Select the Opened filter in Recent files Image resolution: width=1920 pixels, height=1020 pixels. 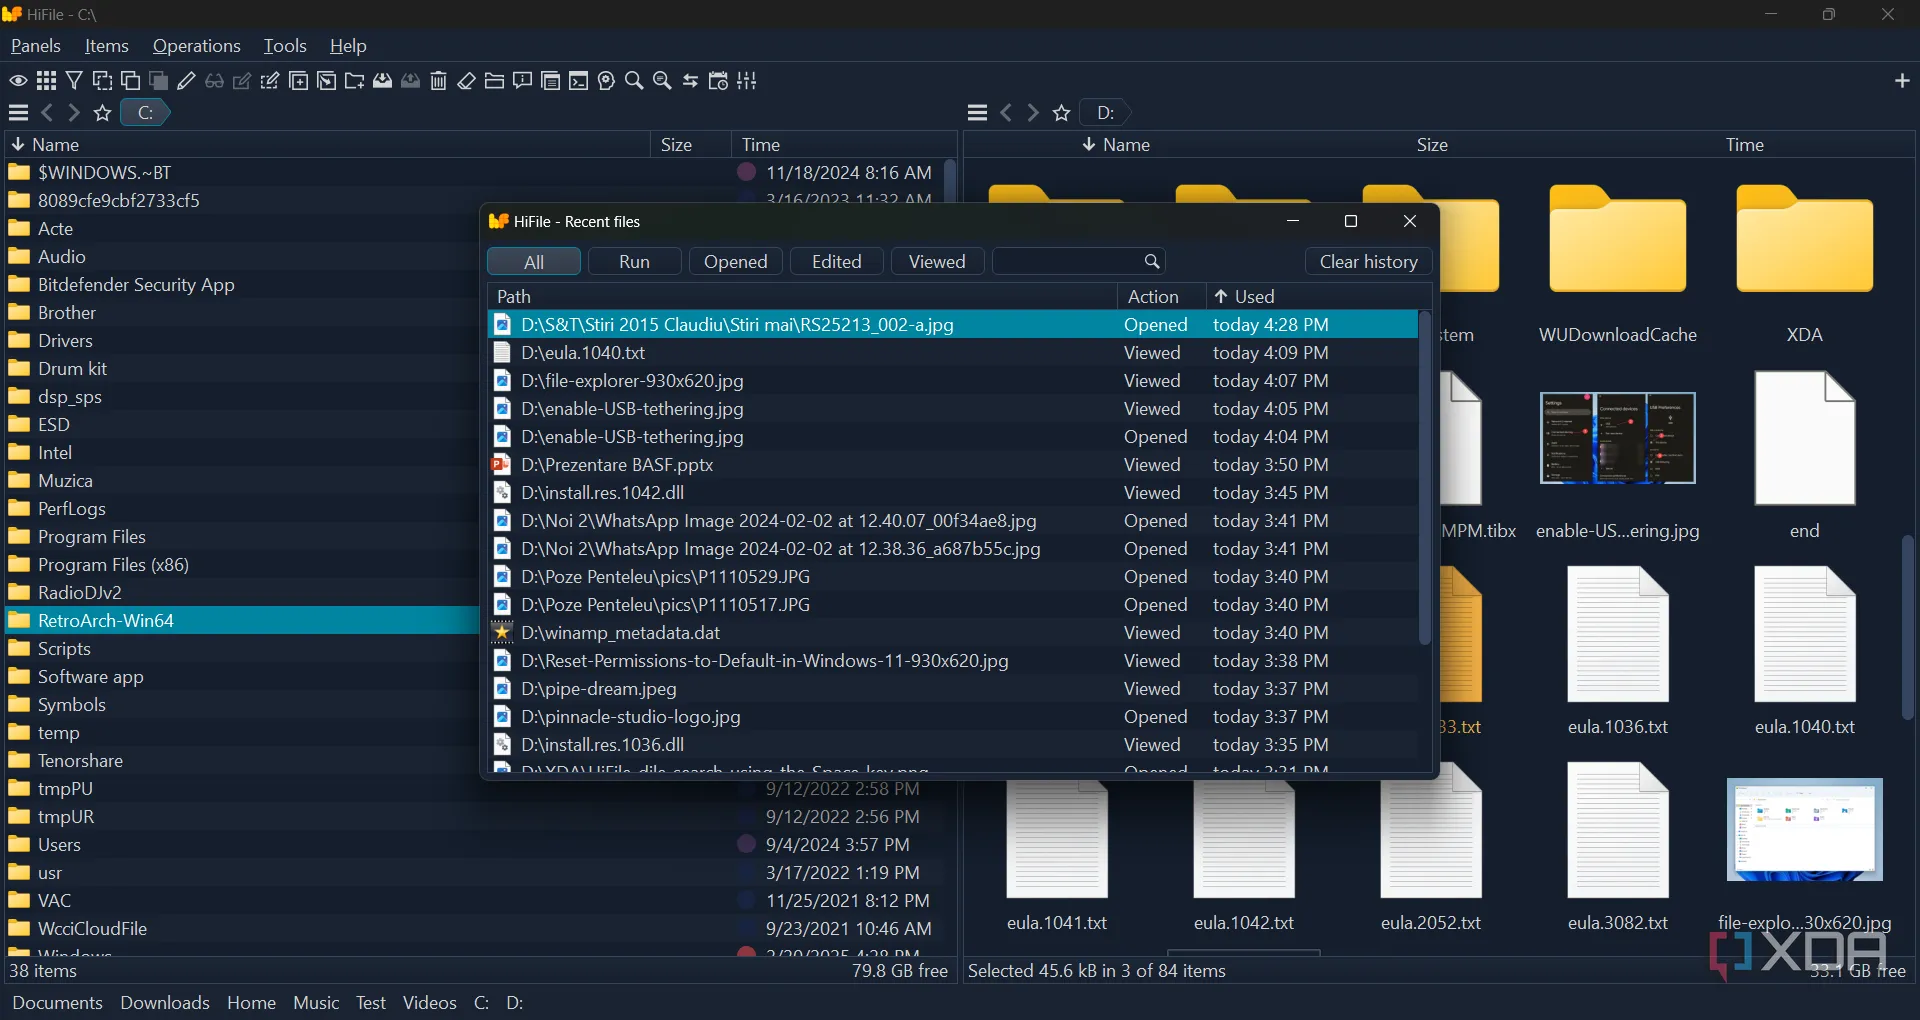coord(736,262)
